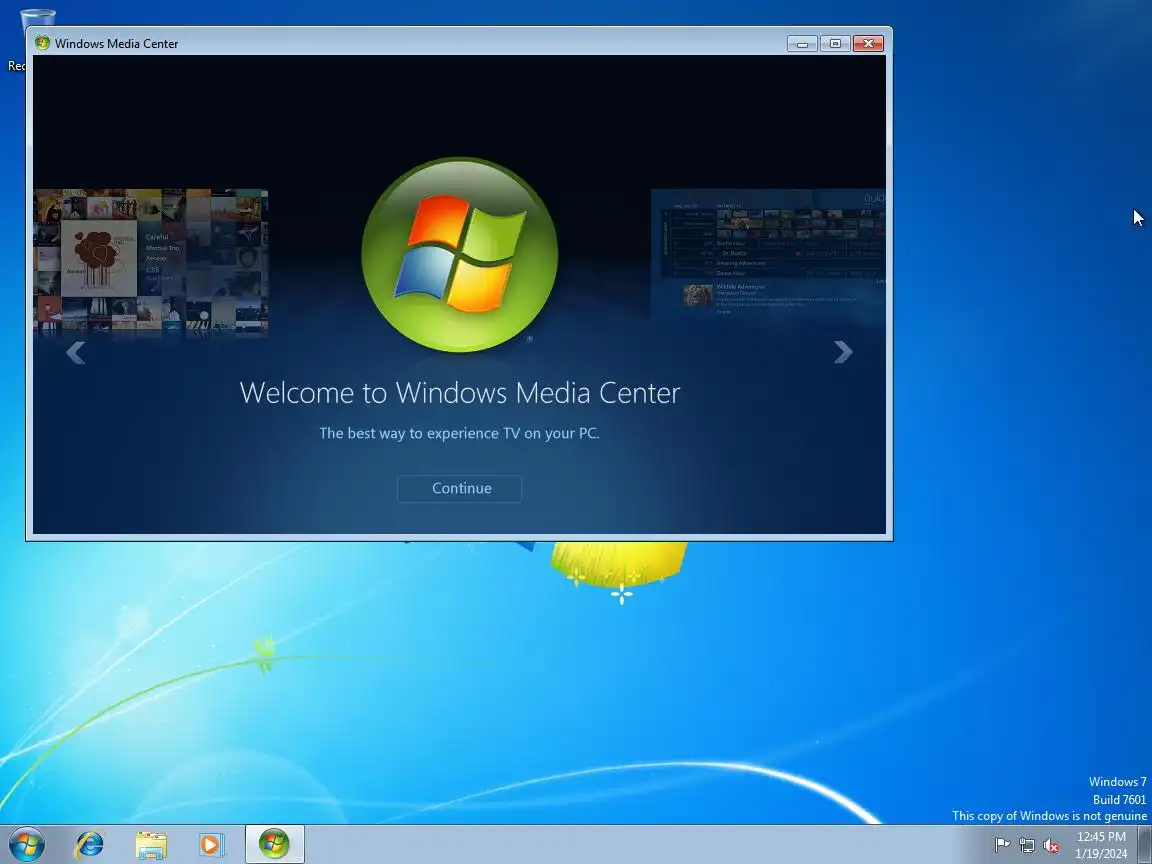Screen dimensions: 1152x864
Task: Click the Continue button
Action: [459, 489]
